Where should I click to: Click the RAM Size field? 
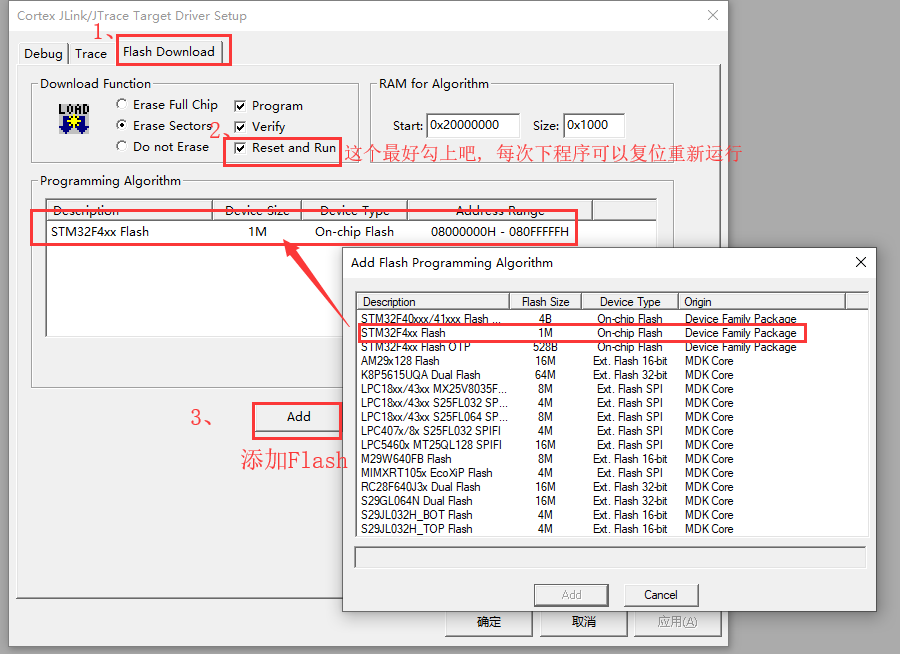point(594,125)
